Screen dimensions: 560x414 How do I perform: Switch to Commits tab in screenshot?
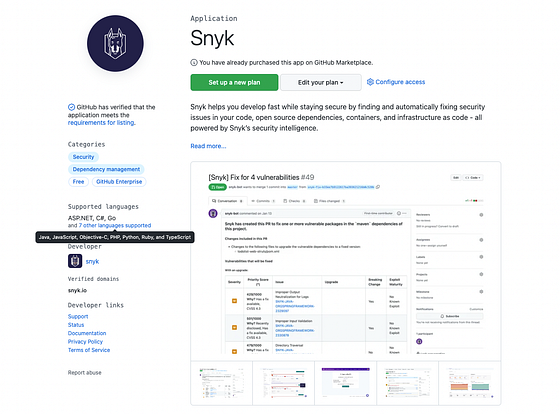[x=263, y=201]
